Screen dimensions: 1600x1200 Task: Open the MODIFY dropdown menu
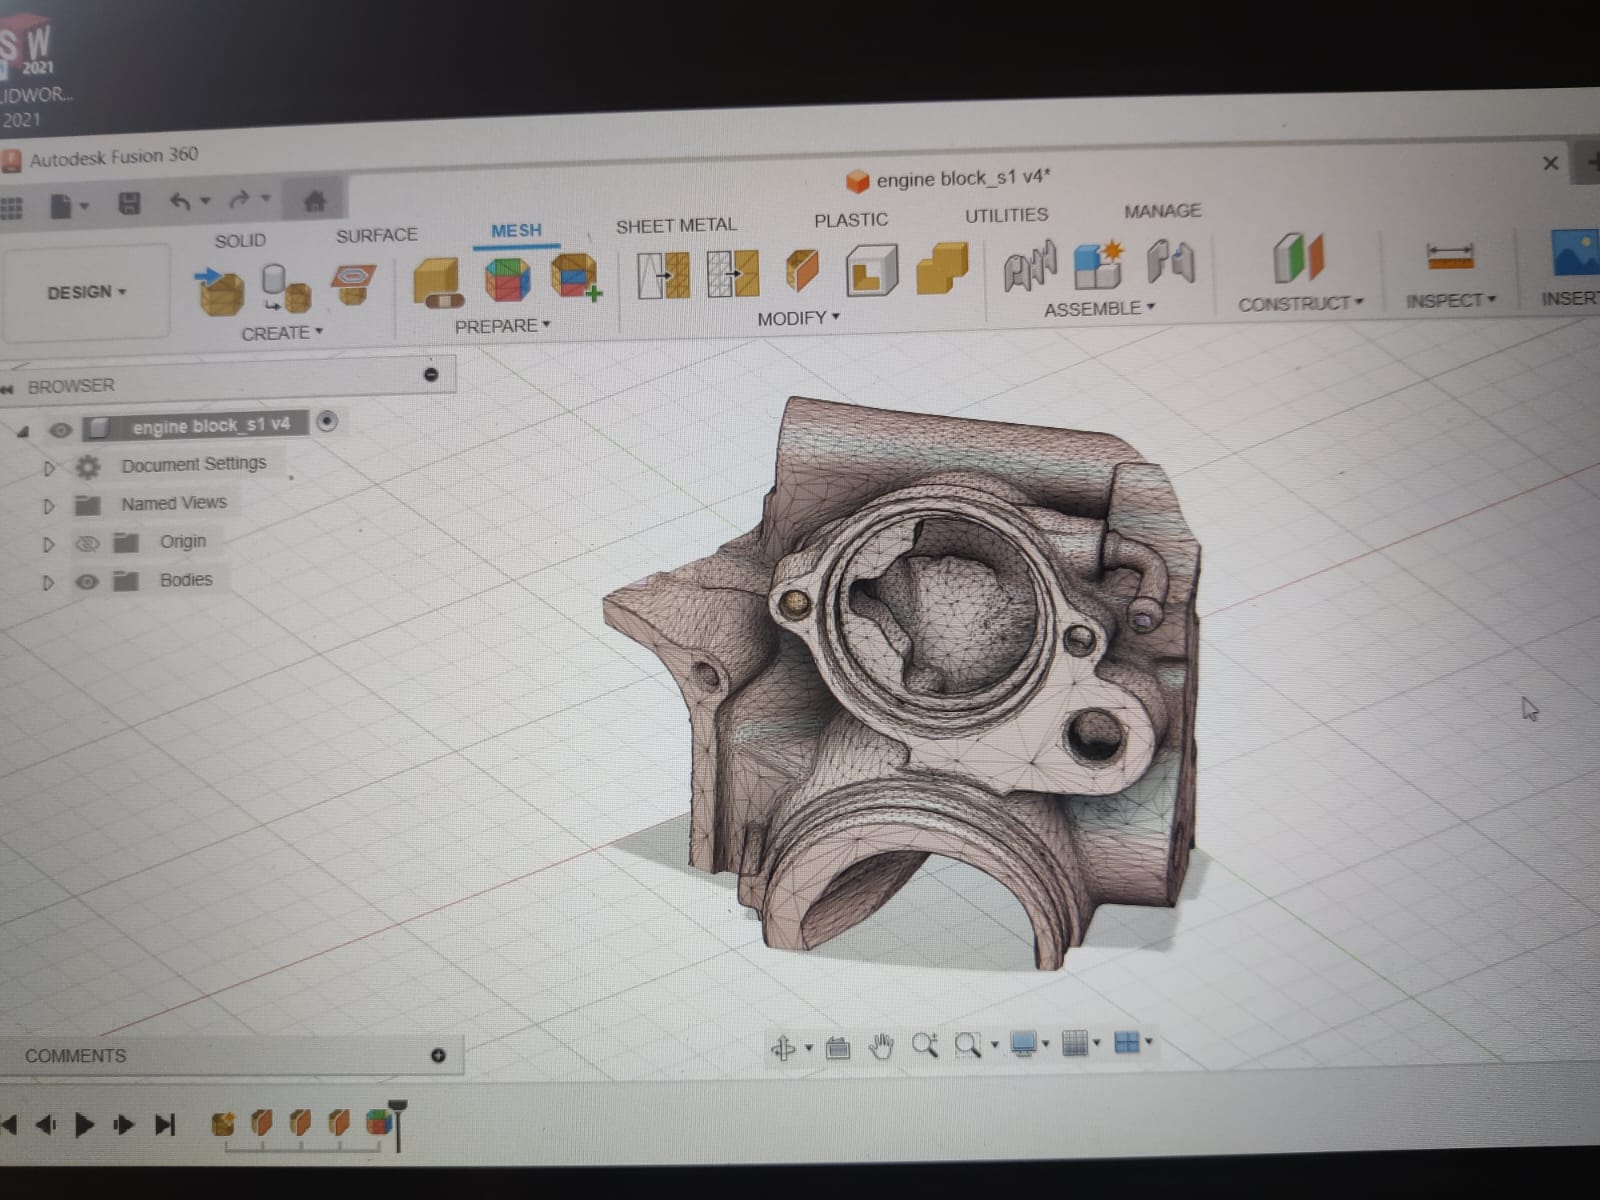click(x=798, y=318)
